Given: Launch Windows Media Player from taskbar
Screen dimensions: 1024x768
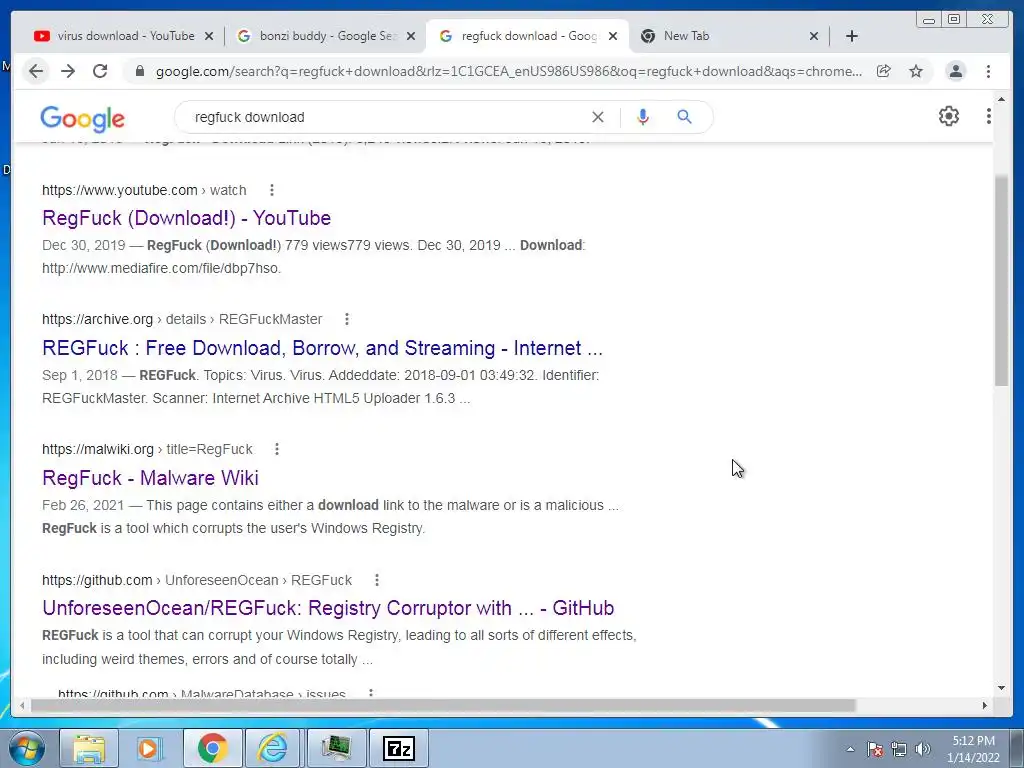Looking at the screenshot, I should pos(148,748).
